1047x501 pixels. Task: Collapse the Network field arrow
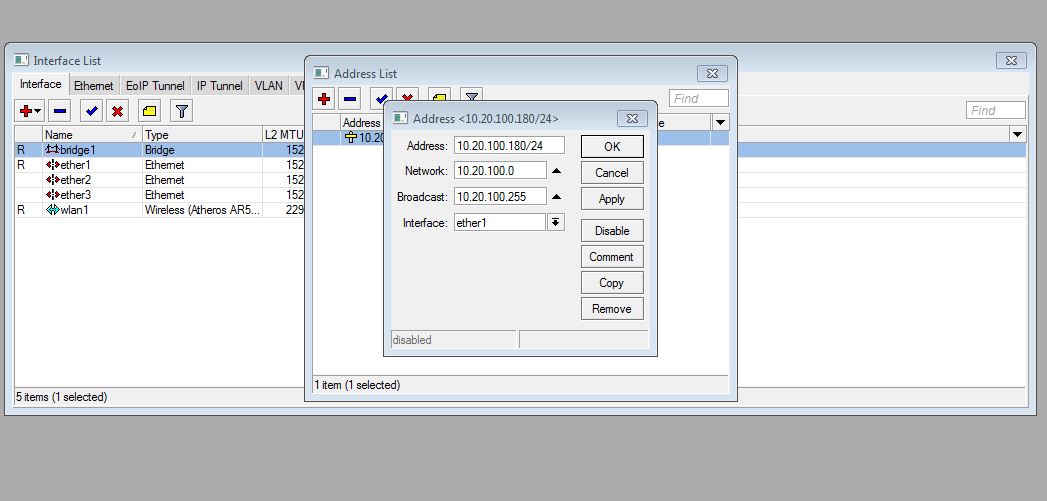point(556,171)
